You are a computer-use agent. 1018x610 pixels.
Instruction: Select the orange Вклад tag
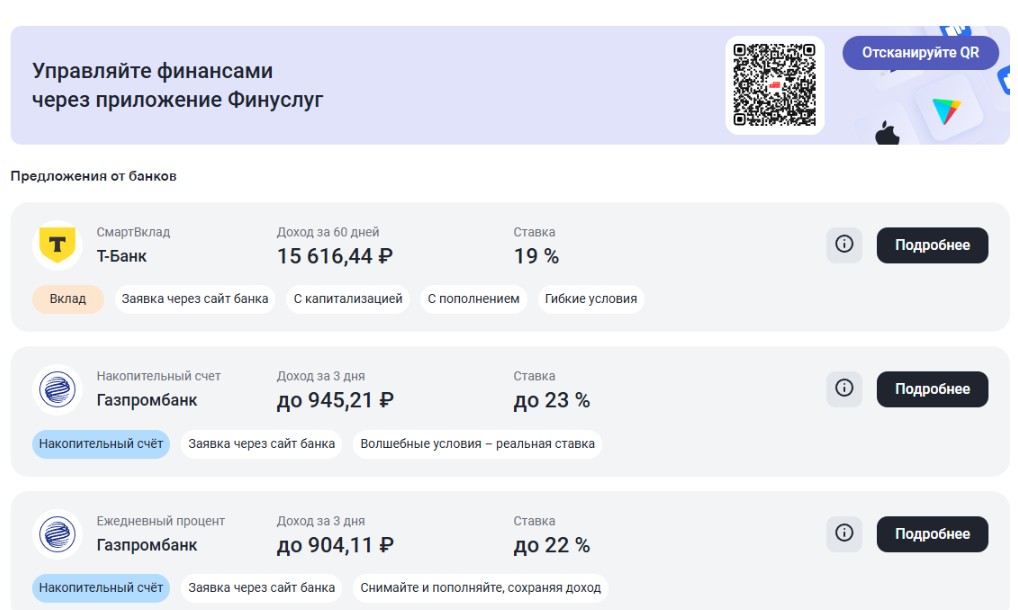[x=68, y=299]
